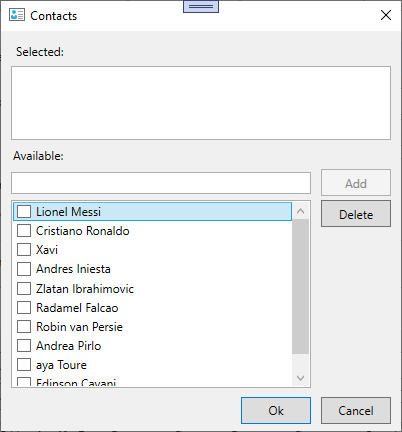Viewport: 402px width, 432px height.
Task: Select the Radamel Falcao name
Action: (x=77, y=308)
